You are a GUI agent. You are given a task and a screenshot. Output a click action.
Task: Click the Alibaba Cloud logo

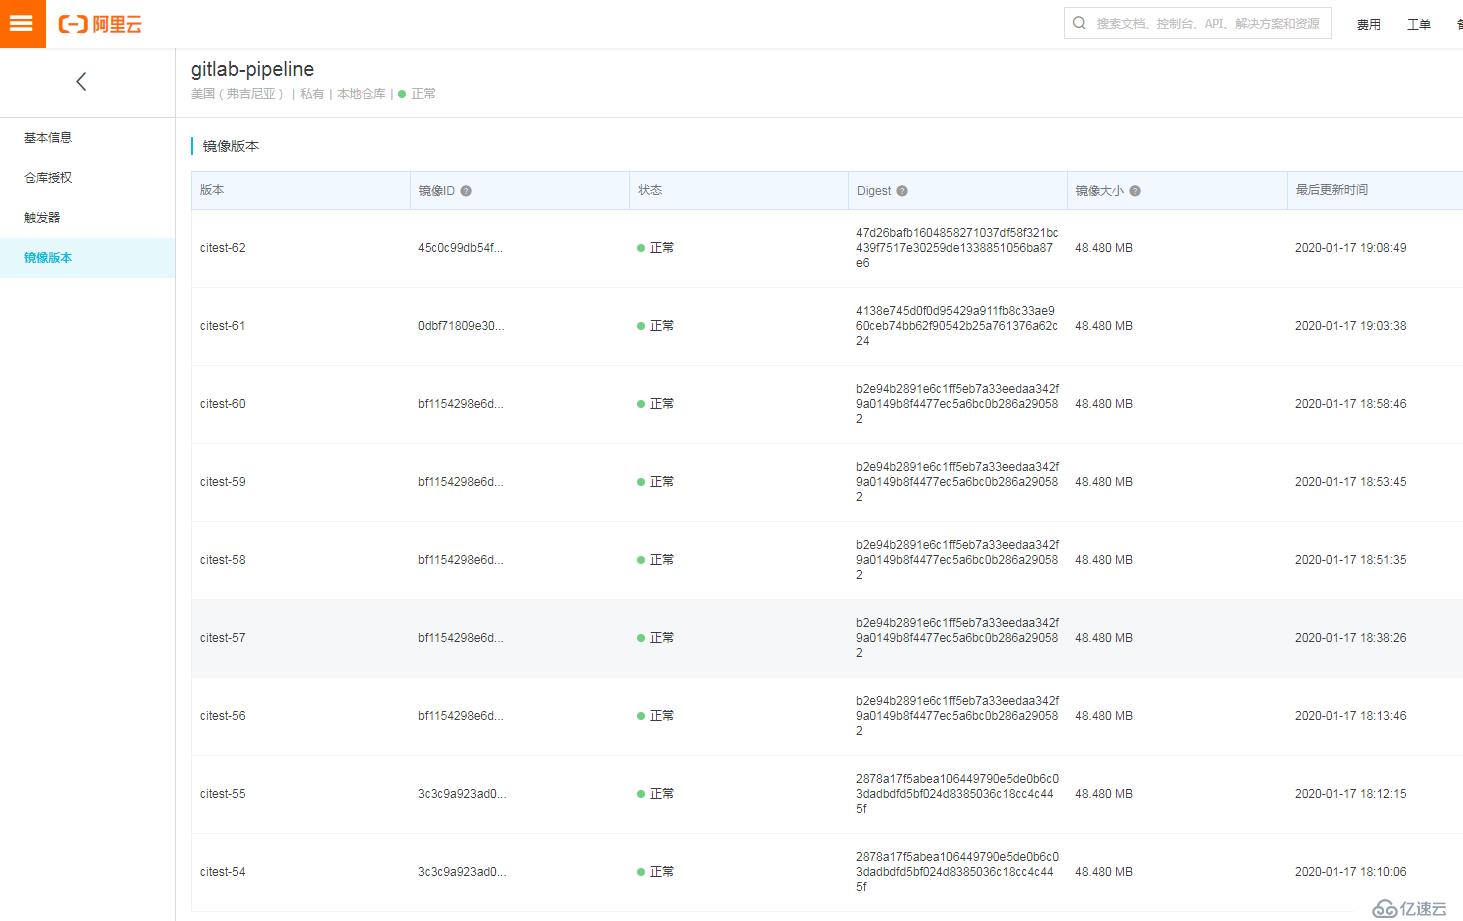pos(100,24)
